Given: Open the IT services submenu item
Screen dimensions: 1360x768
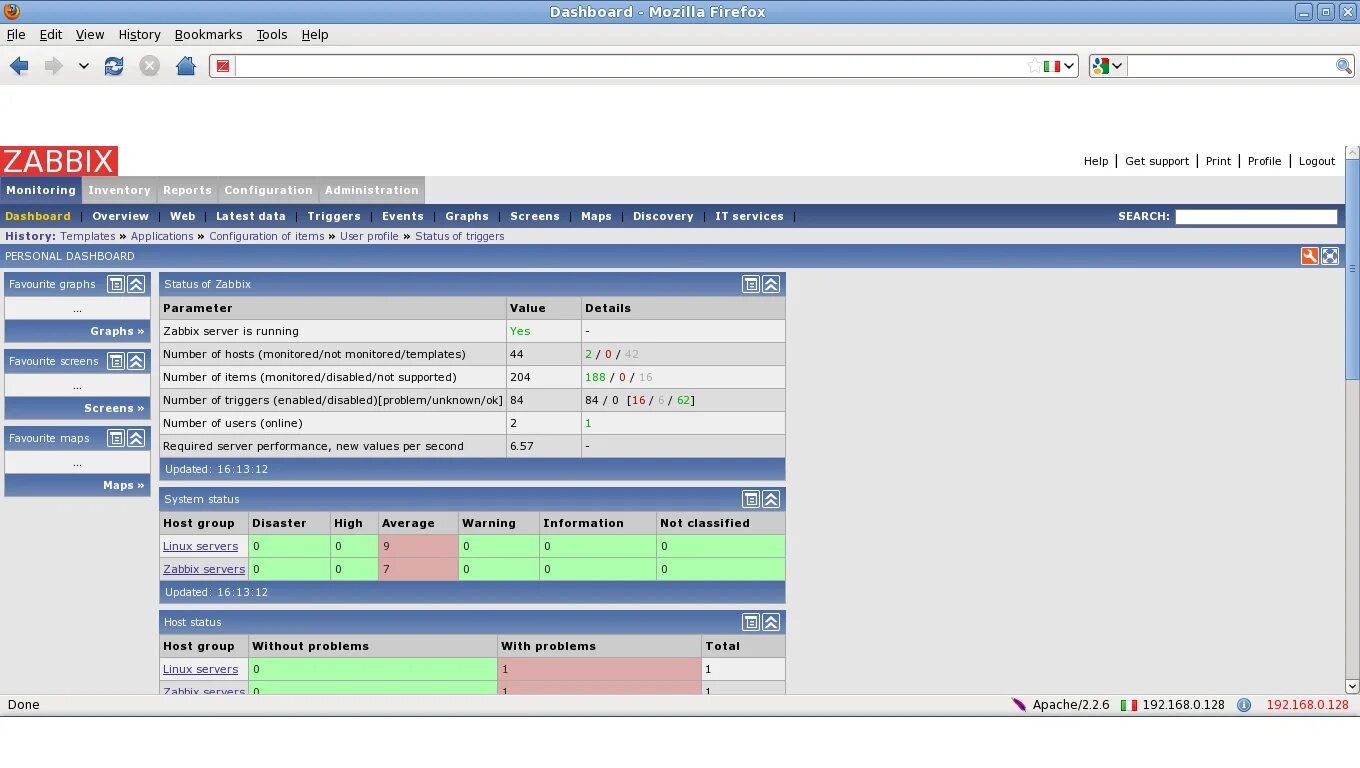Looking at the screenshot, I should pos(749,216).
